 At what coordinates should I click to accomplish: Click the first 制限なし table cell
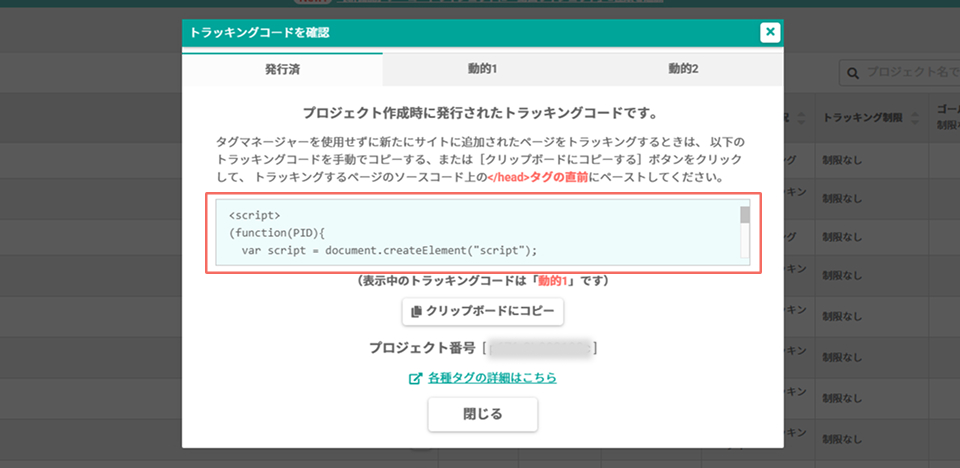842,161
